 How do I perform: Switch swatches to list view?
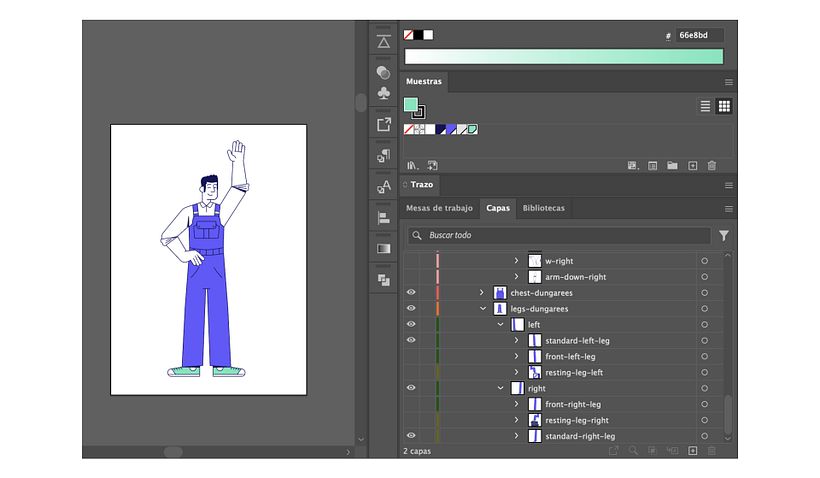click(705, 106)
